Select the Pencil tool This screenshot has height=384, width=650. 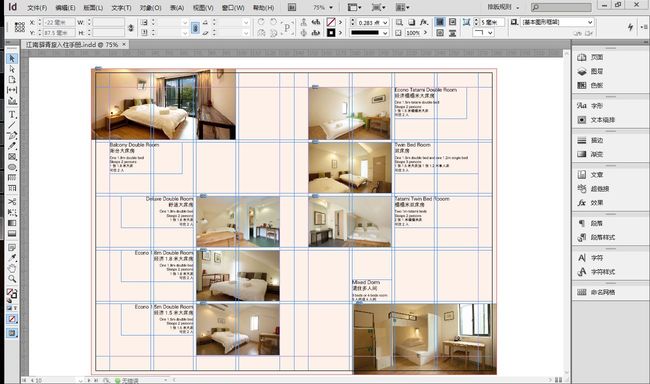pyautogui.click(x=12, y=146)
